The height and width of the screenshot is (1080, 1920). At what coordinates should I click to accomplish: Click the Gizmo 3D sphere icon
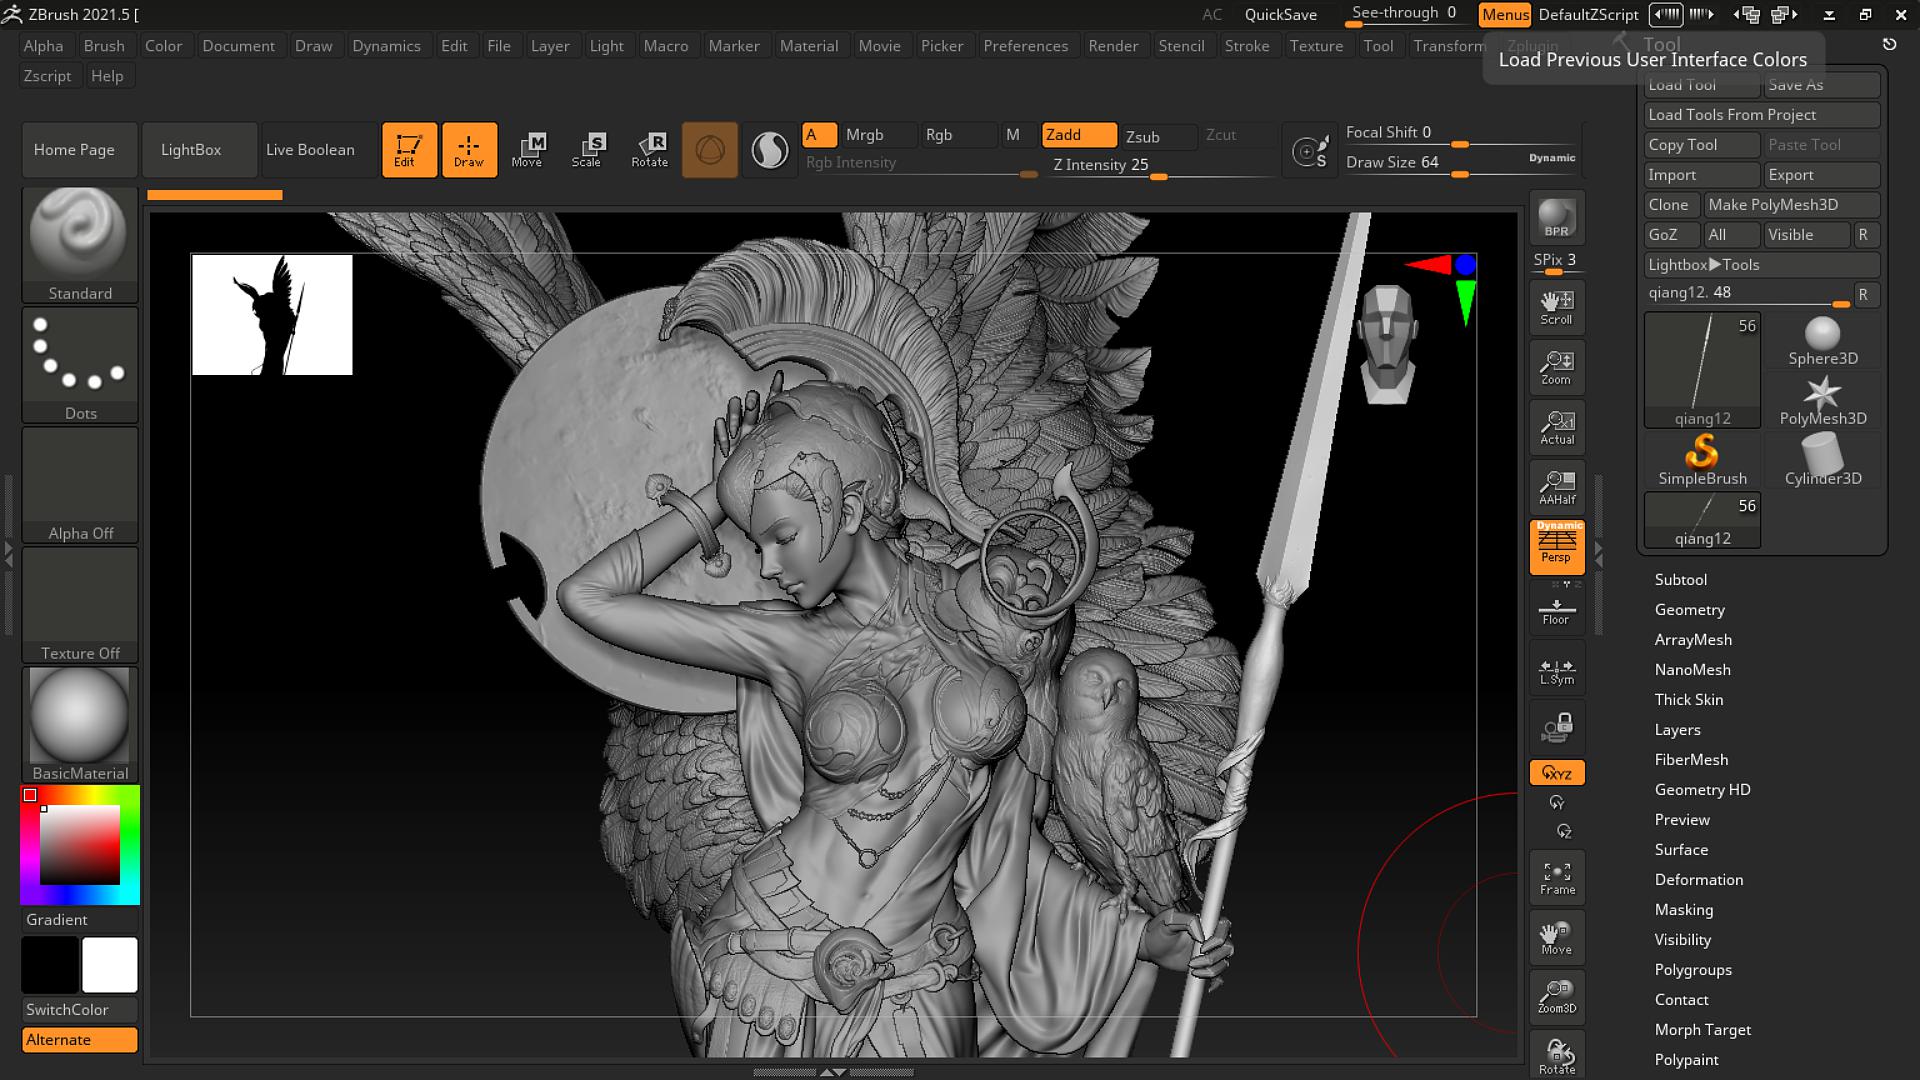(x=710, y=150)
